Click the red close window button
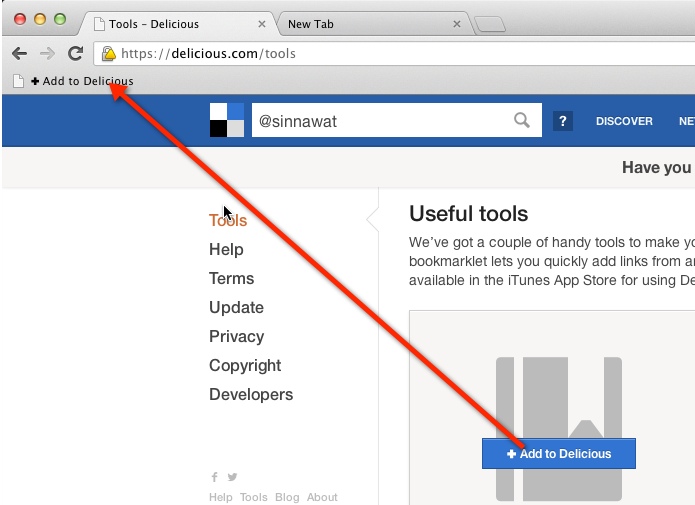695x505 pixels. click(20, 19)
